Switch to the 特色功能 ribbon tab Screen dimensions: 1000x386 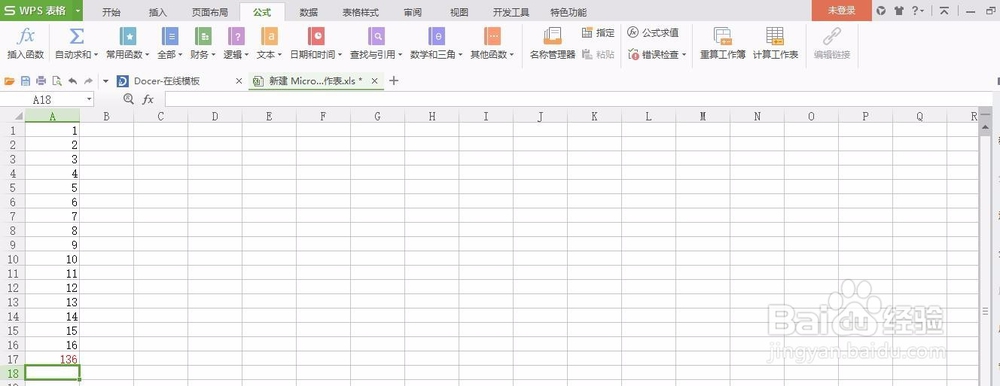click(x=568, y=12)
